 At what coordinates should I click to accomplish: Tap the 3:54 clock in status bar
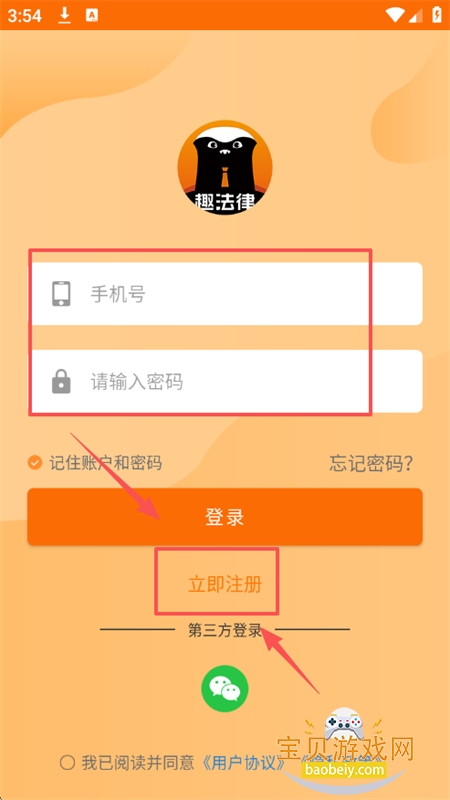[24, 16]
